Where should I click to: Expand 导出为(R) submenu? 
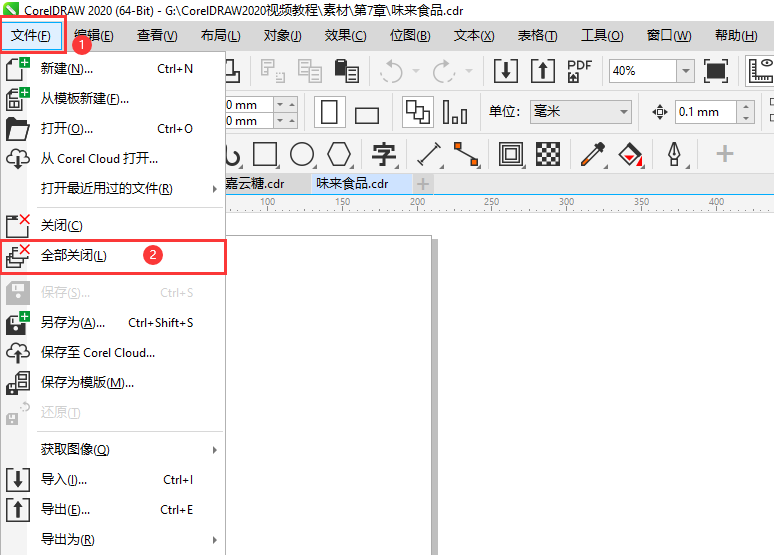click(x=113, y=540)
